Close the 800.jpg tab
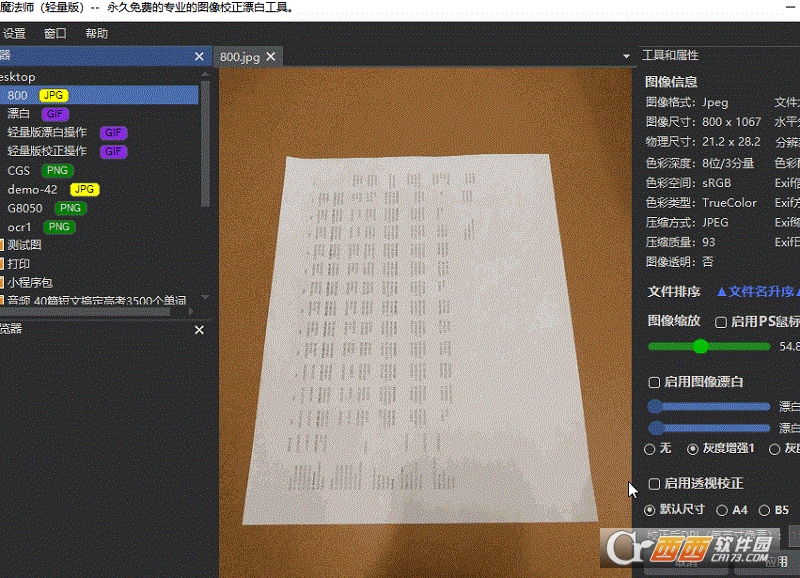 pos(271,57)
